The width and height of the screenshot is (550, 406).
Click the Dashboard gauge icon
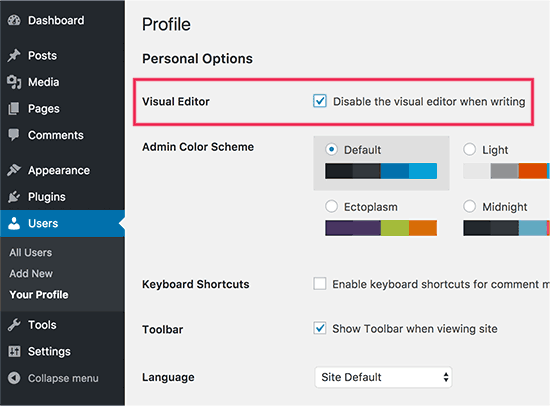click(14, 20)
